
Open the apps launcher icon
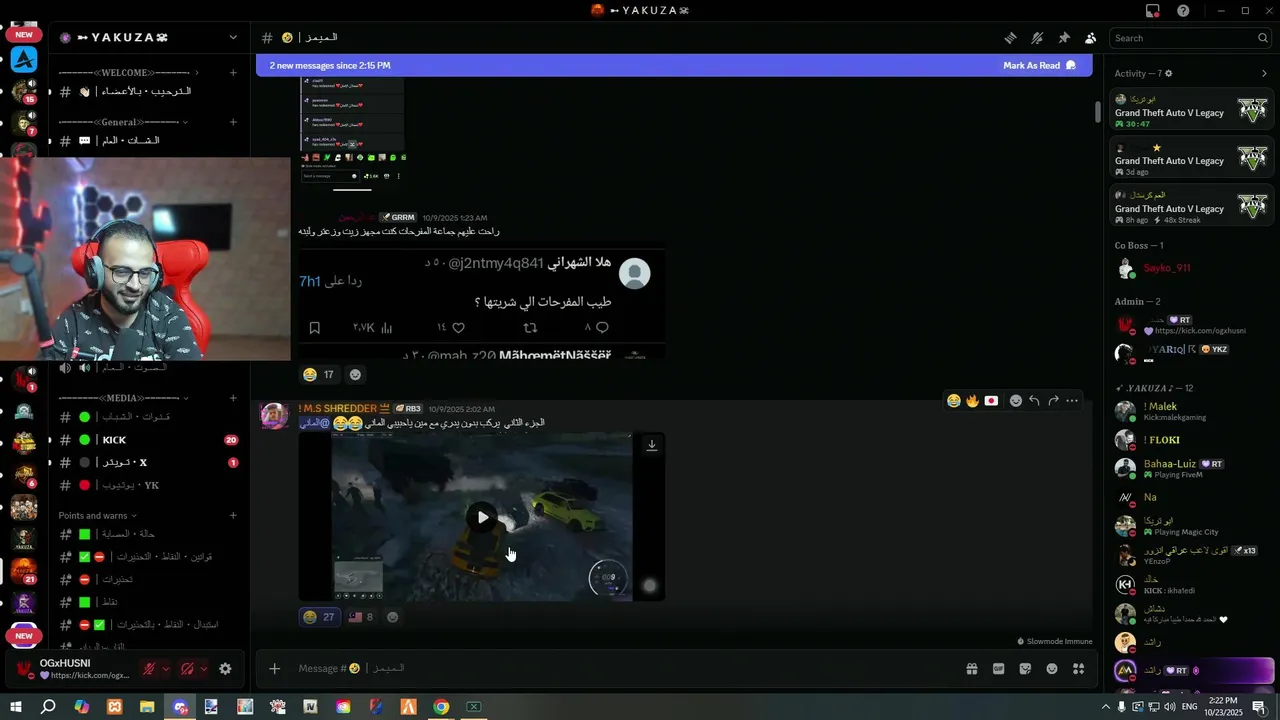pos(1078,669)
